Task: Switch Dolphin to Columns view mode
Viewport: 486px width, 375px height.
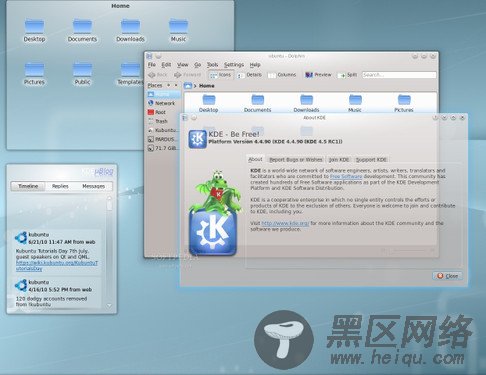Action: (282, 75)
